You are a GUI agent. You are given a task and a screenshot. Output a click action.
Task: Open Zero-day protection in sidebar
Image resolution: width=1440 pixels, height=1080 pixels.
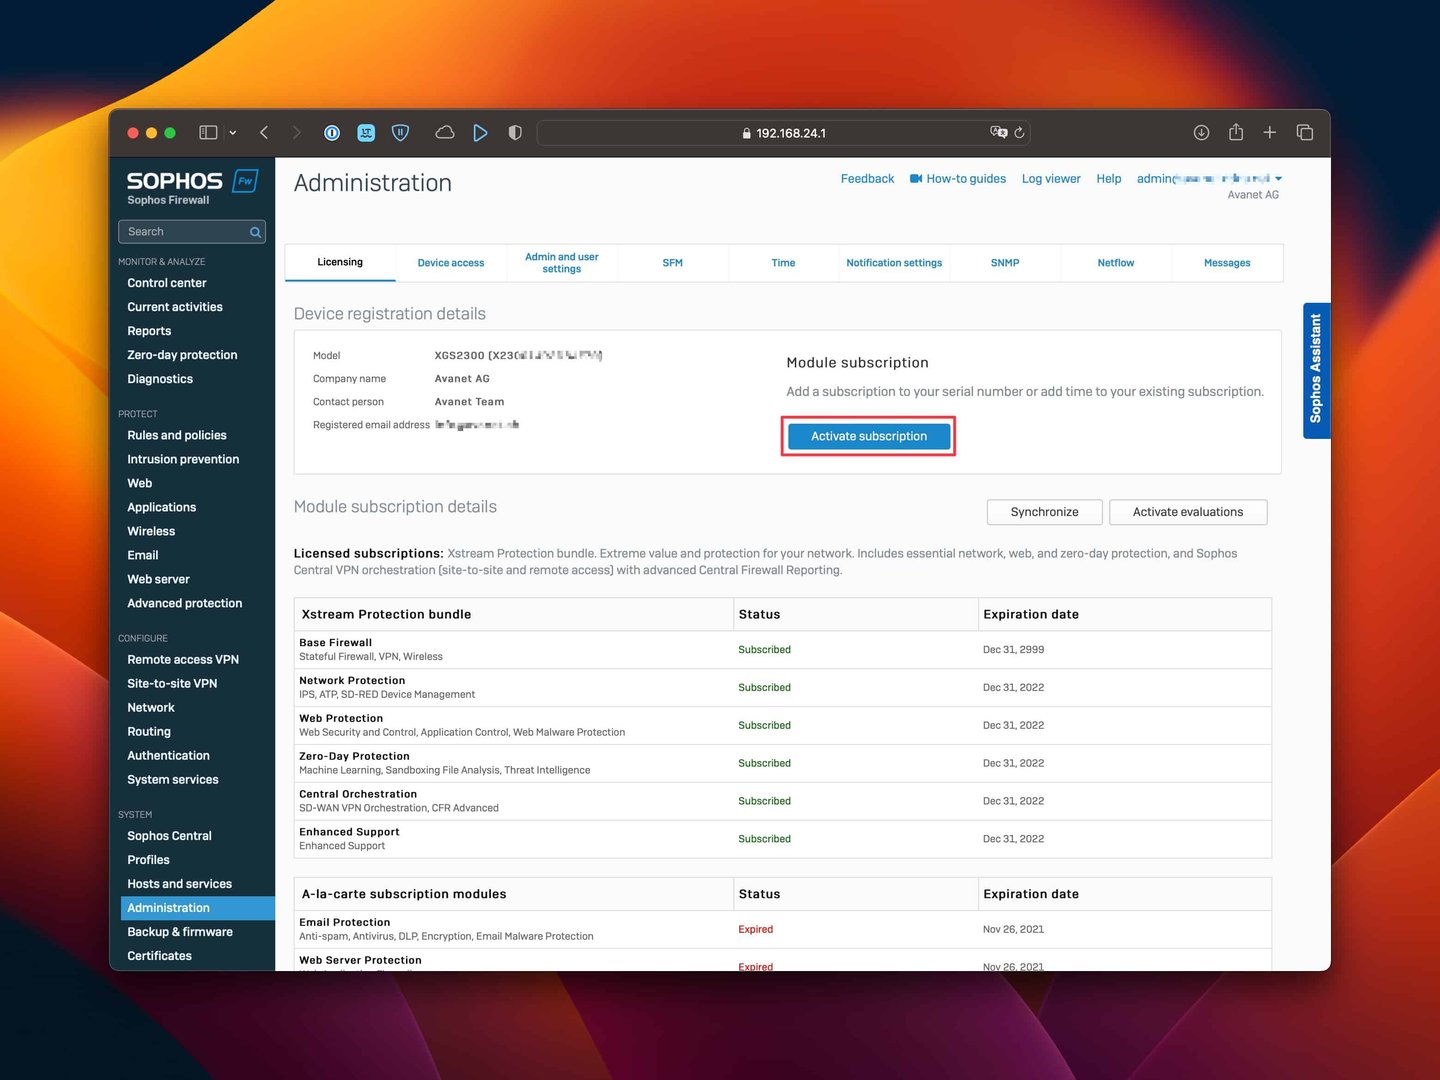(x=182, y=355)
